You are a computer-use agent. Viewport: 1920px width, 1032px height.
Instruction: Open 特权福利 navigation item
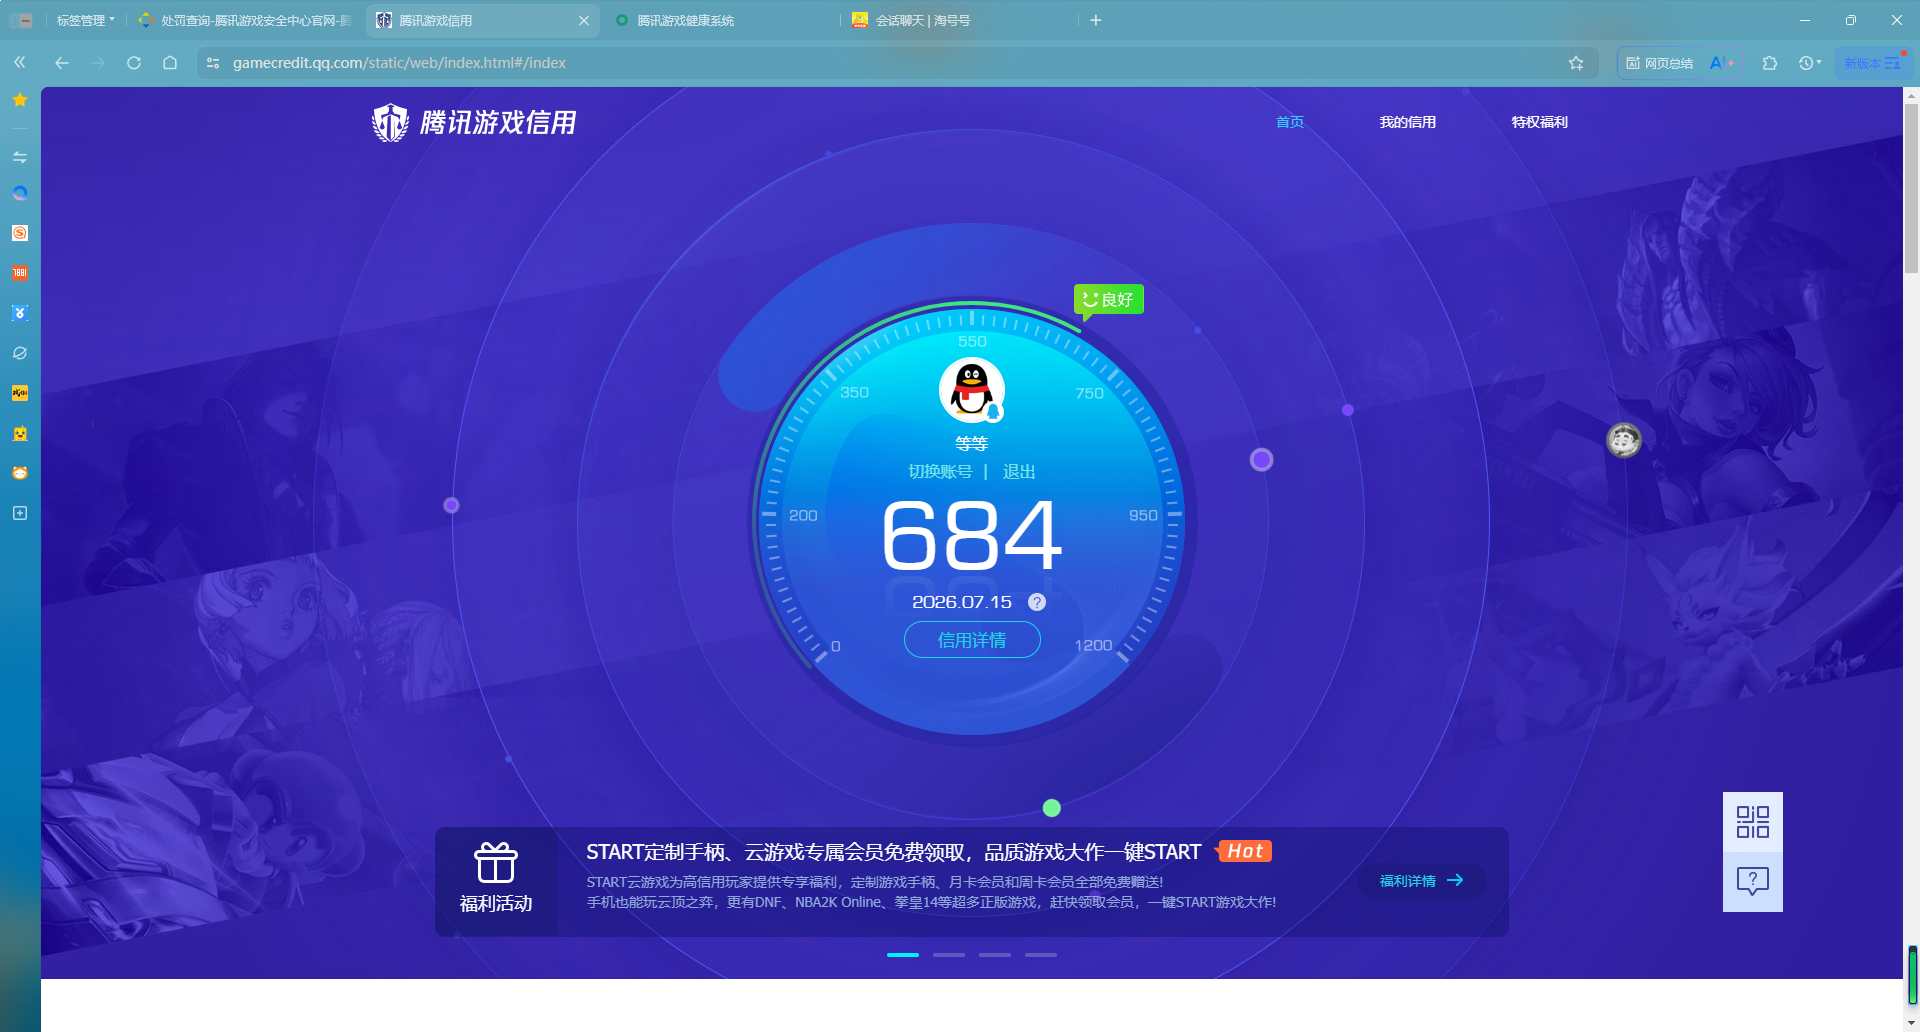(1540, 122)
